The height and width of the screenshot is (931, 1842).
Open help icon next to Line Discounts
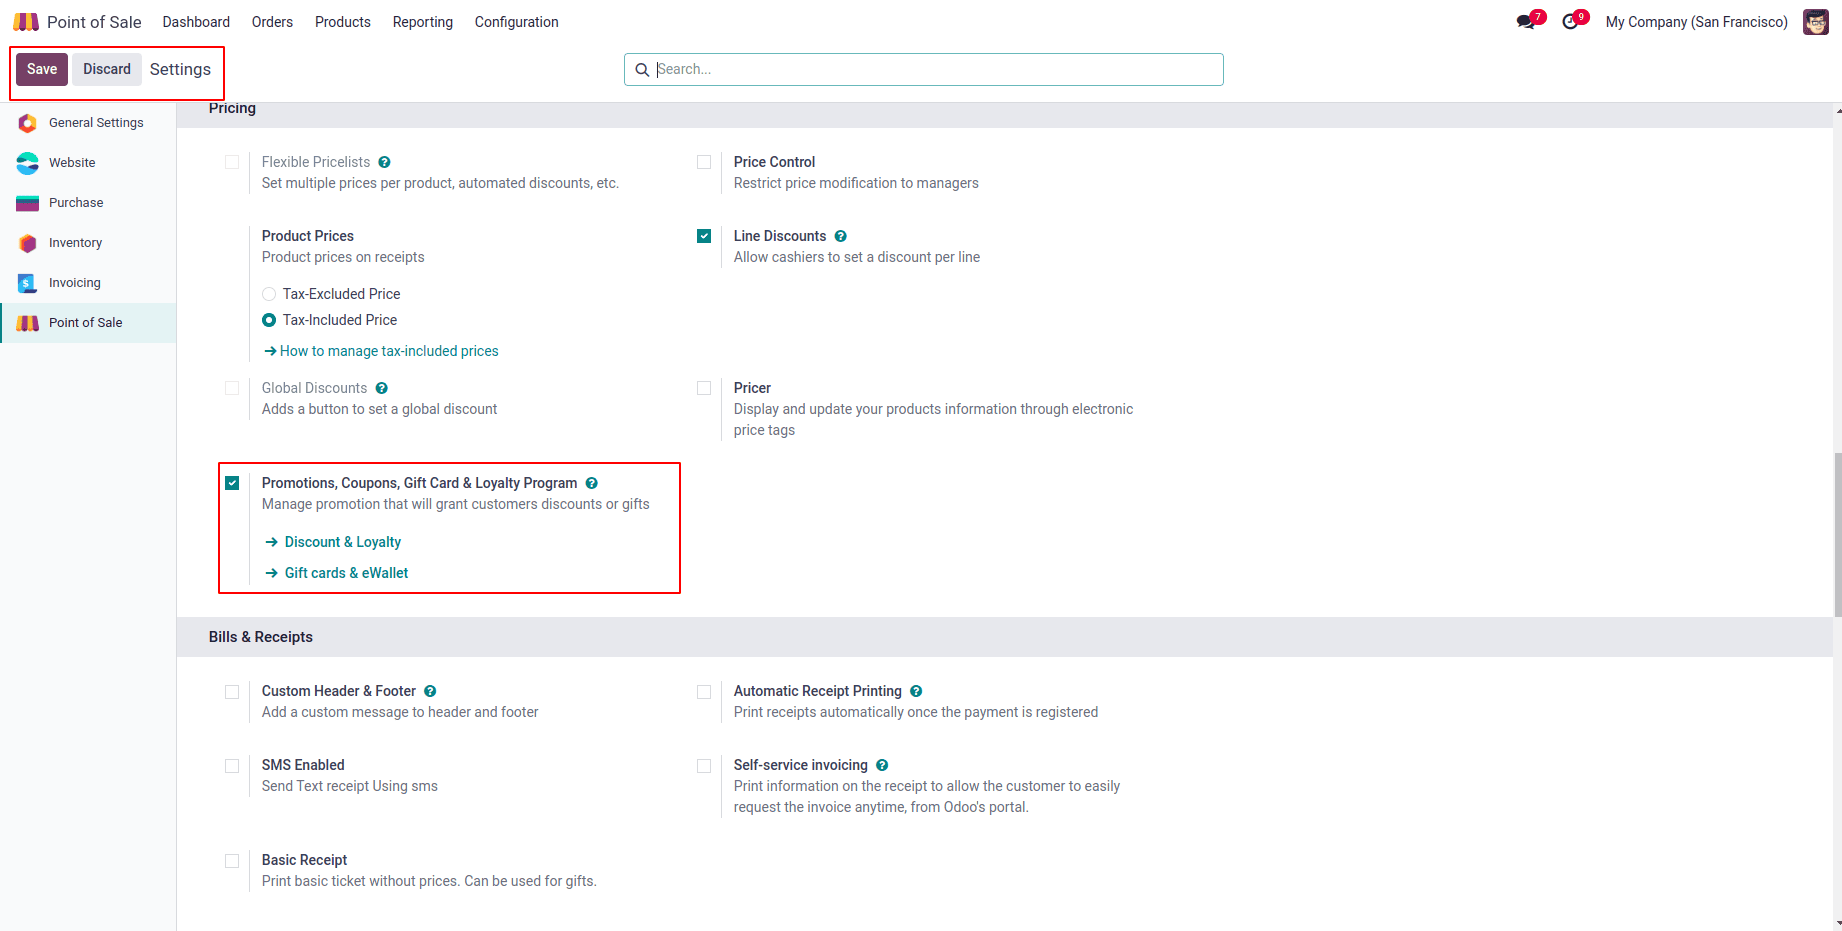point(841,236)
